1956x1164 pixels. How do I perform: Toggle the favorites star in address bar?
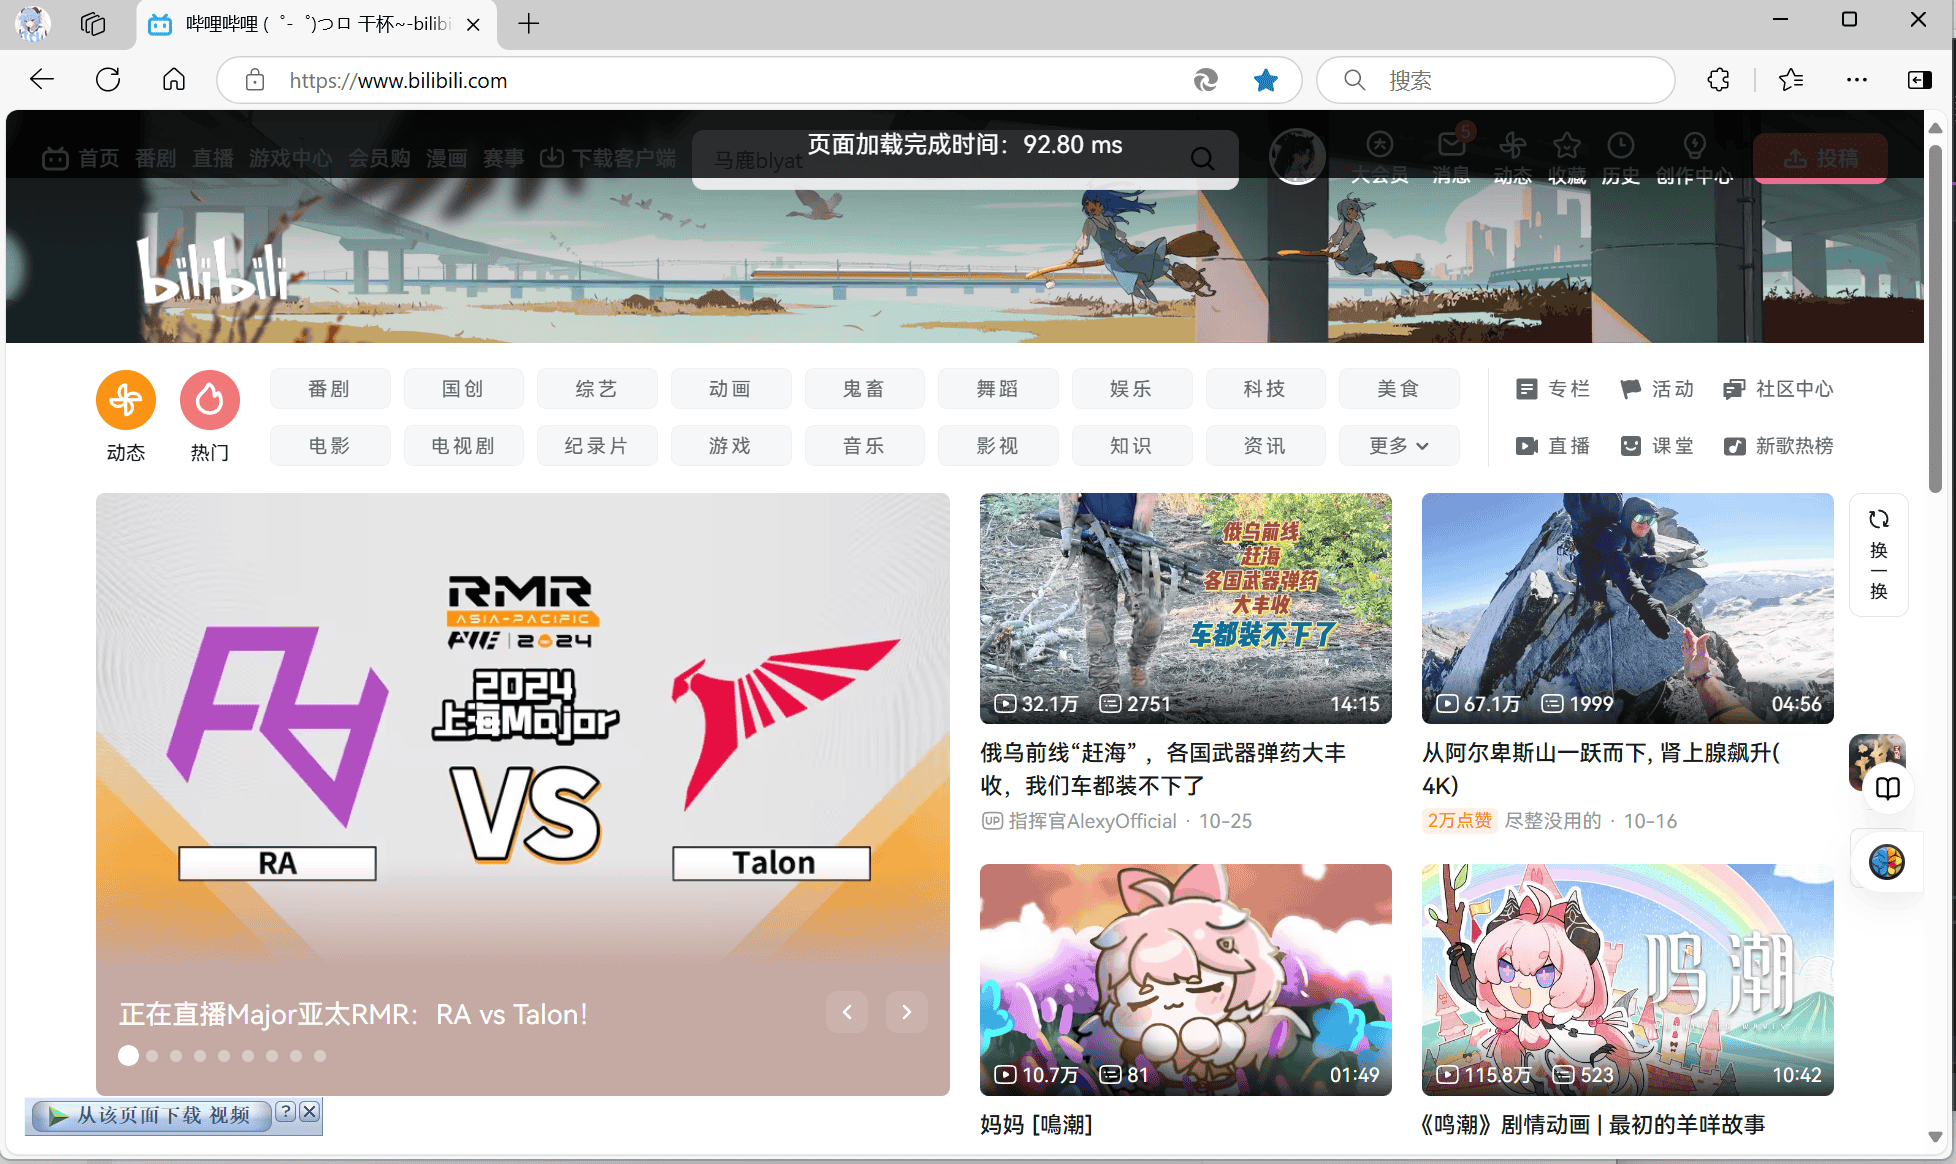point(1266,80)
